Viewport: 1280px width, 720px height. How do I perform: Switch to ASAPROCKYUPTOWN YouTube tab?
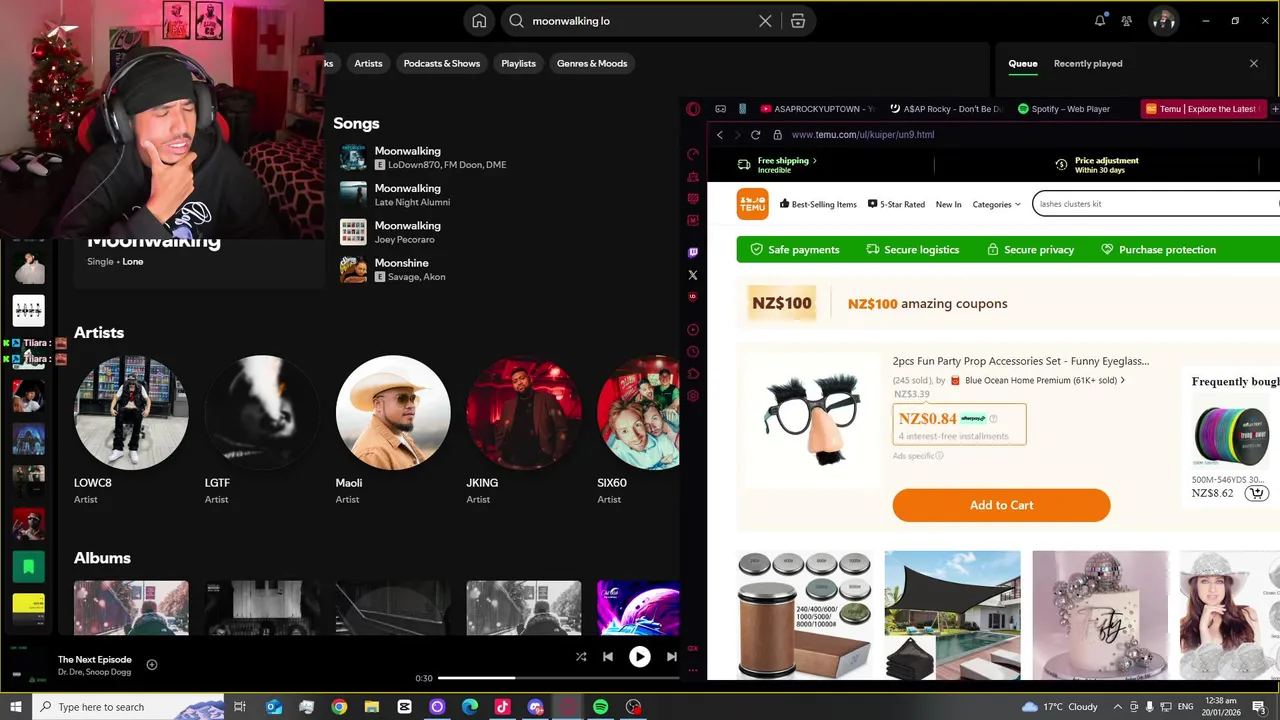pos(816,109)
